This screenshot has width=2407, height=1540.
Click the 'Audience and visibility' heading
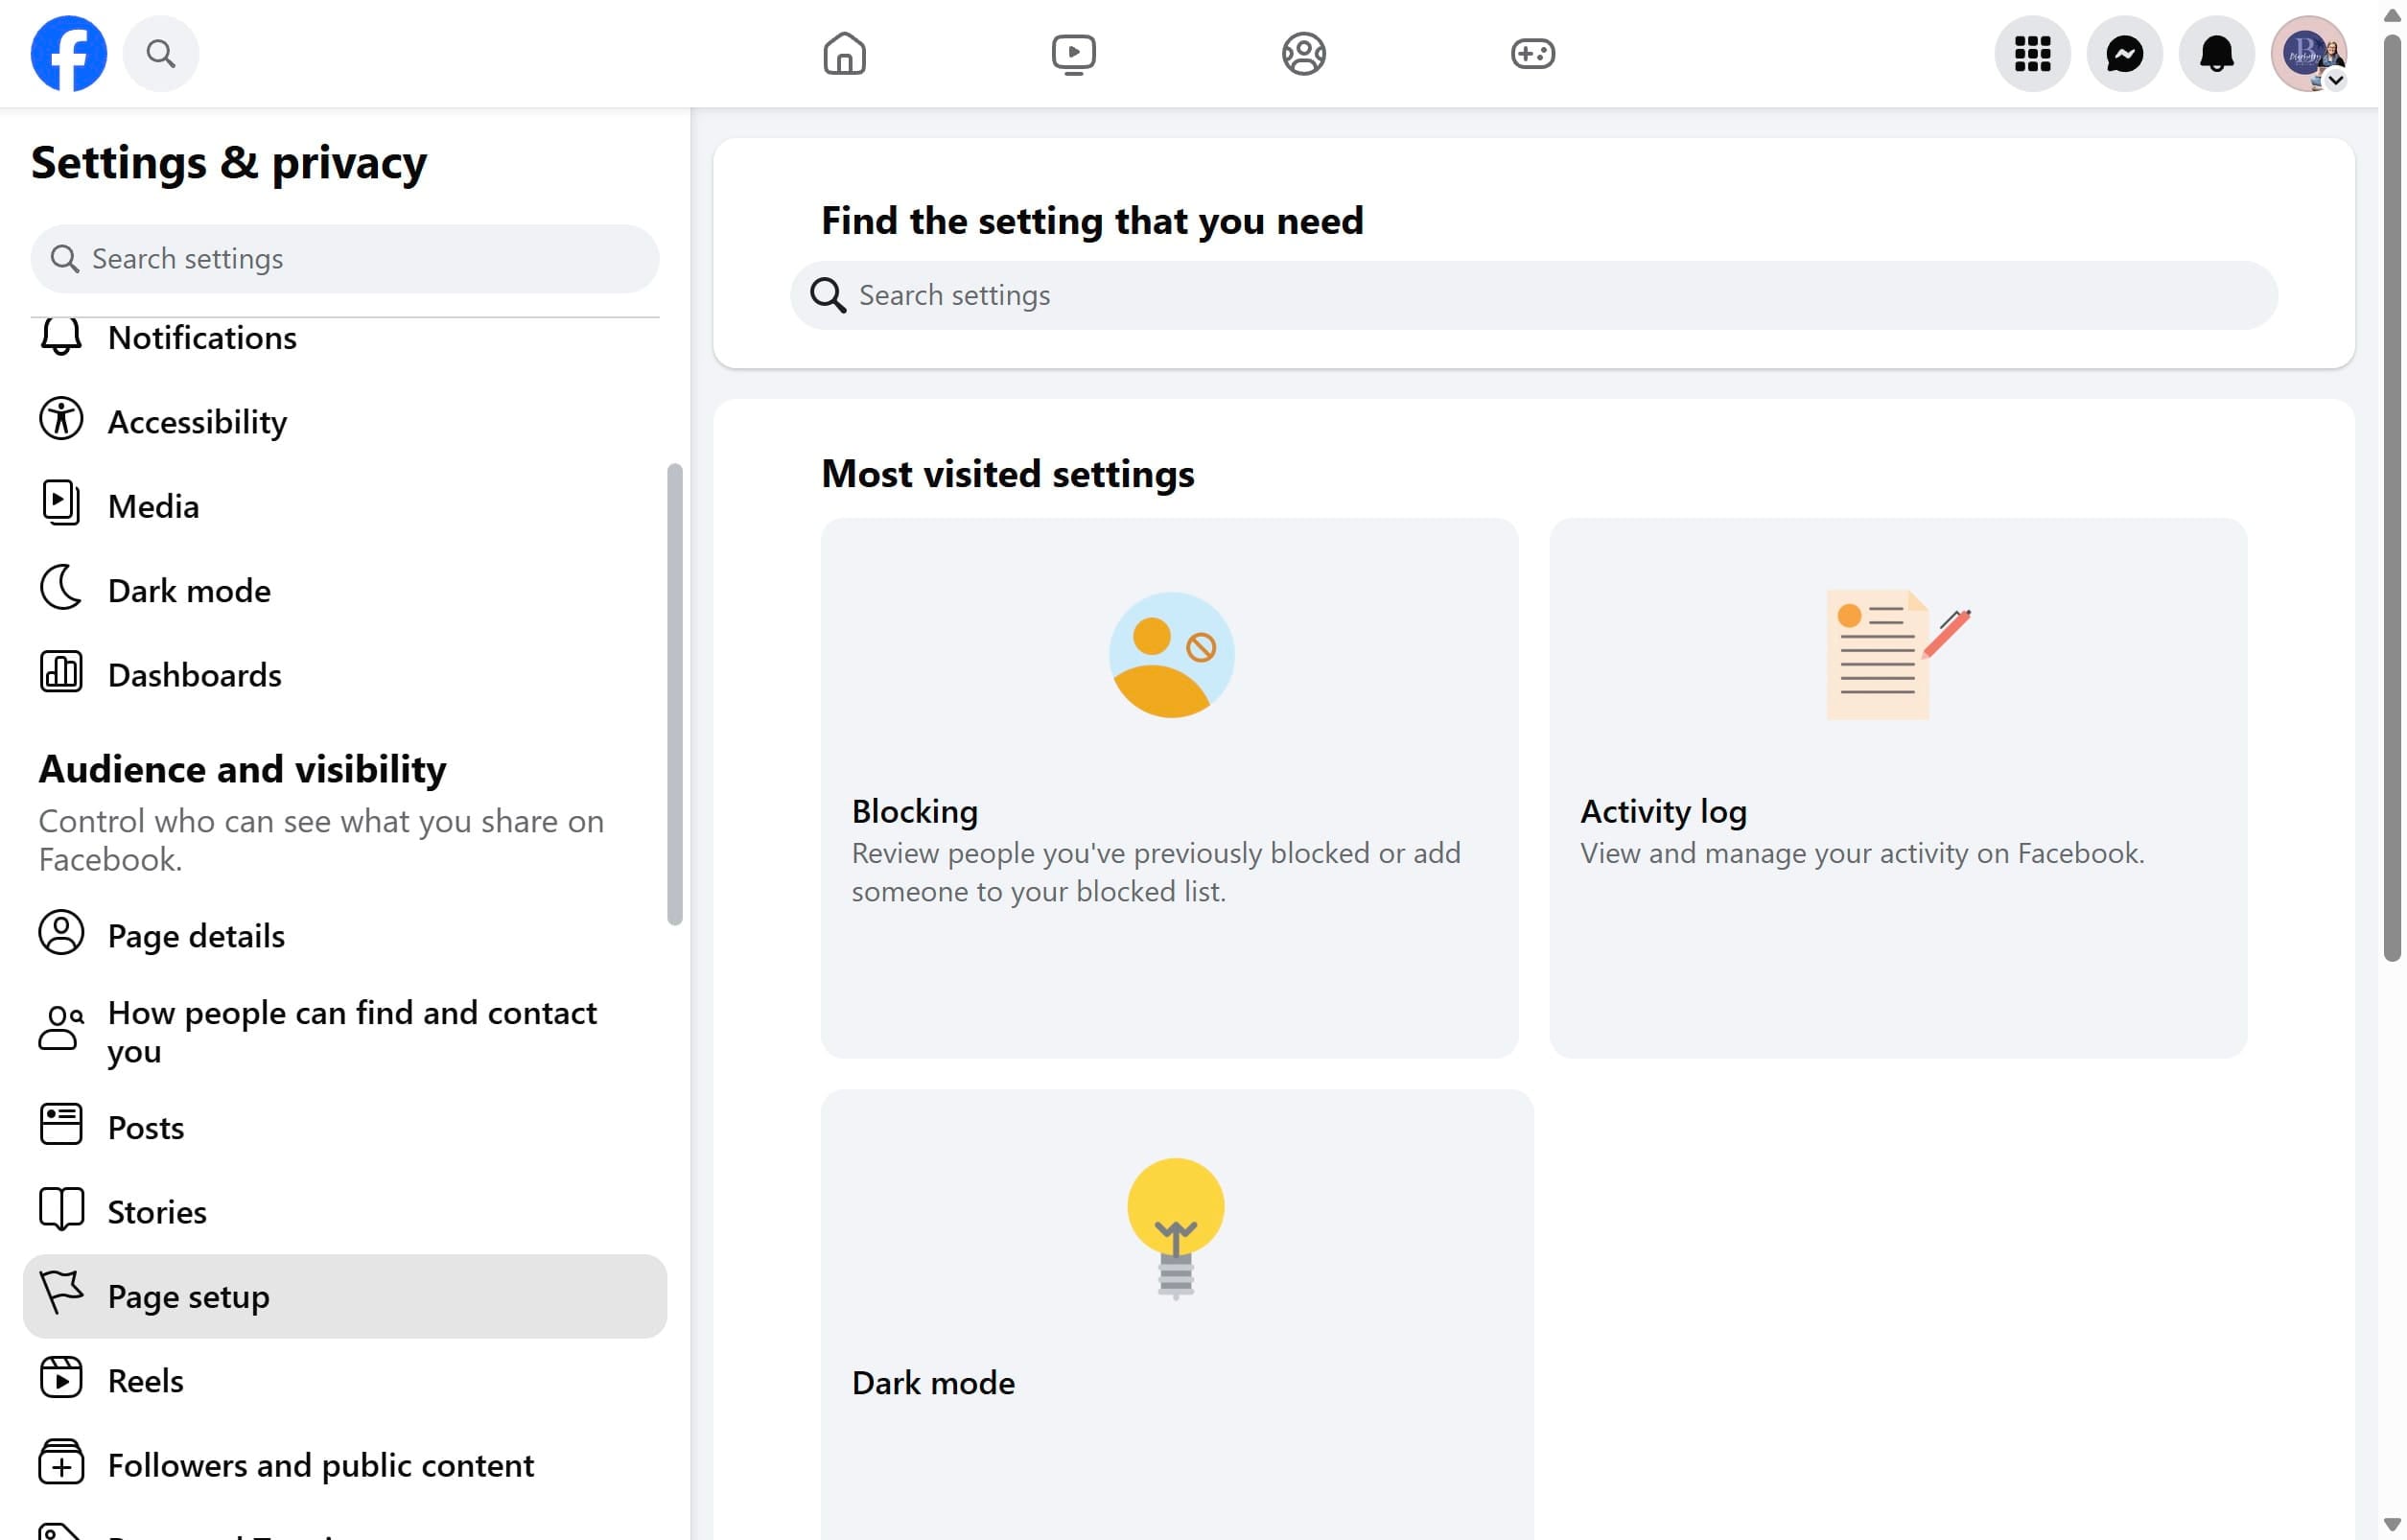click(242, 769)
